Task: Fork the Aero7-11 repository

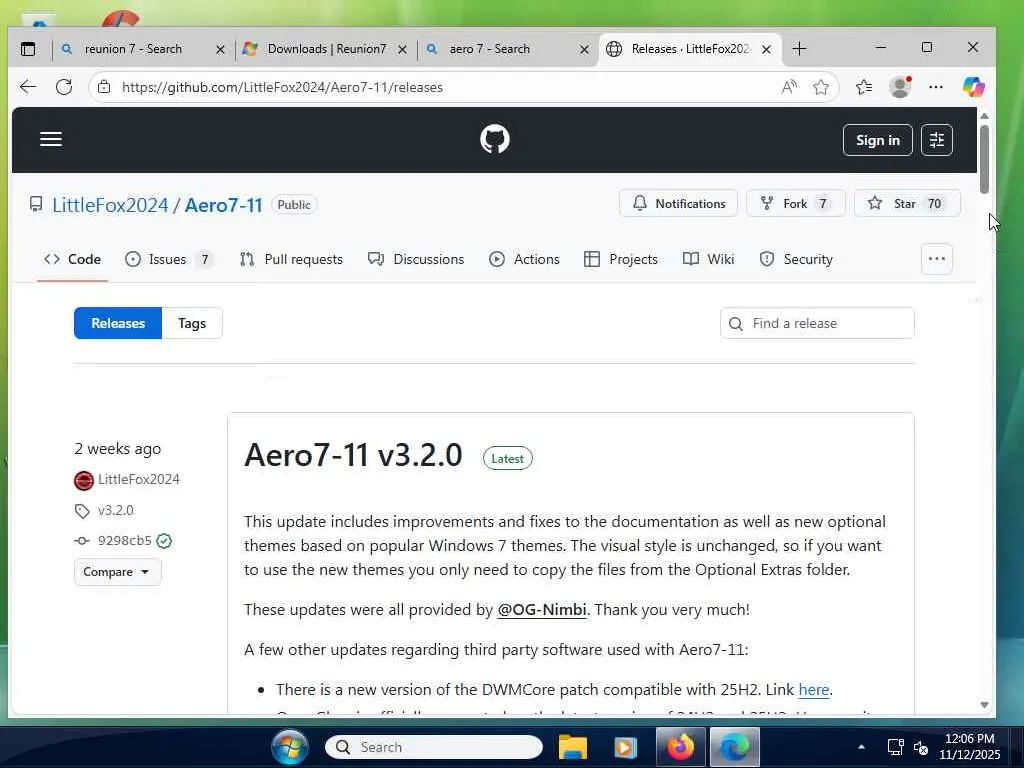Action: tap(795, 203)
